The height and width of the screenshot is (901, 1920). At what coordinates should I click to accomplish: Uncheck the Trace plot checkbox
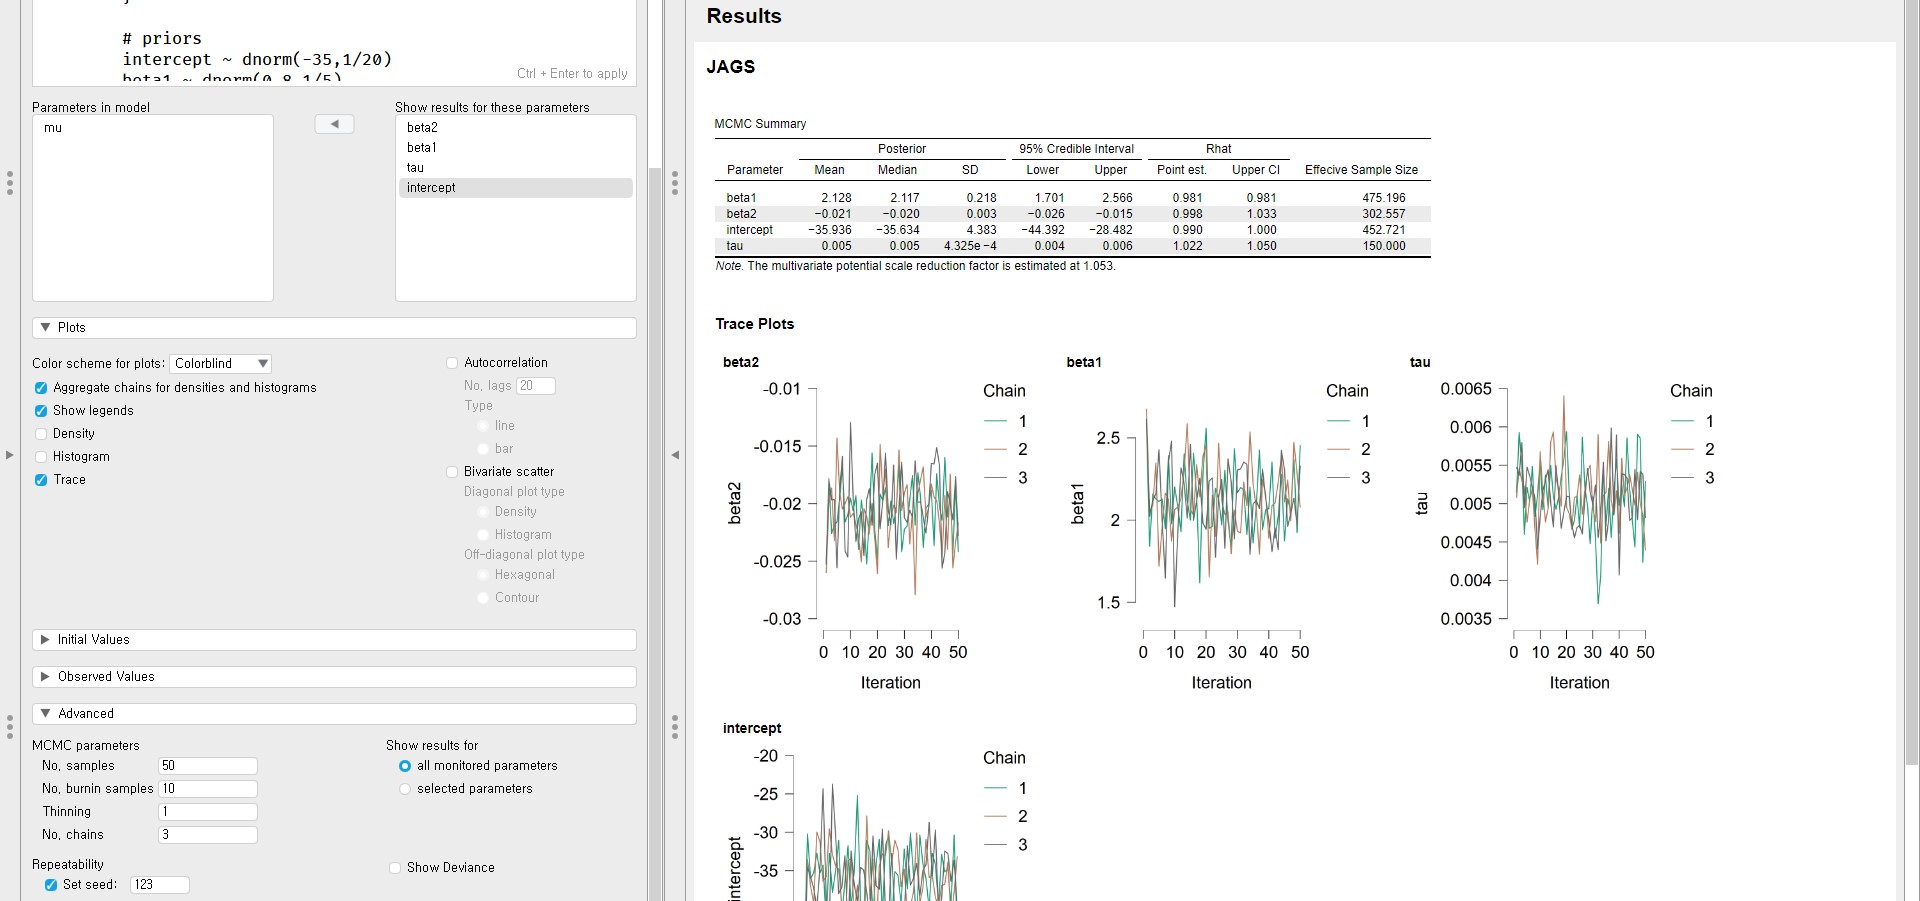(41, 480)
